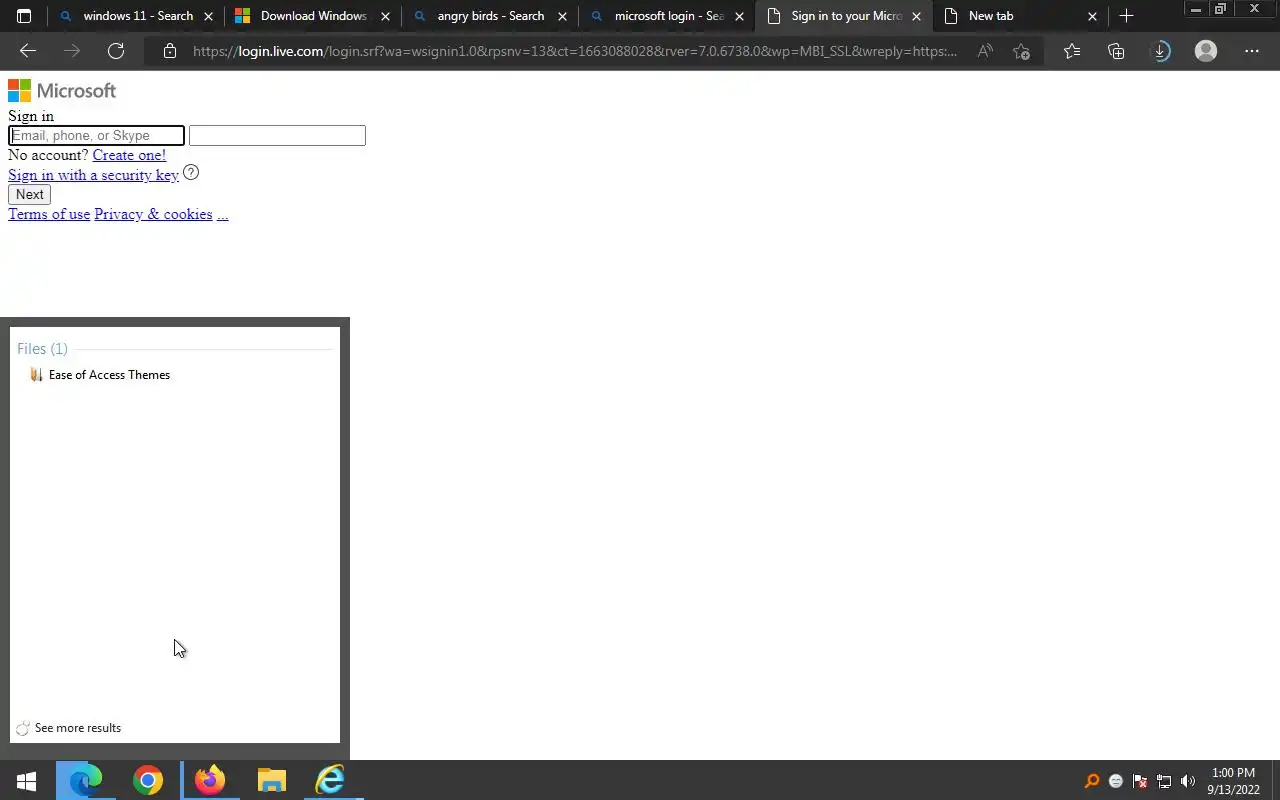Screen dimensions: 1280x800
Task: Refresh the current page
Action: (x=116, y=51)
